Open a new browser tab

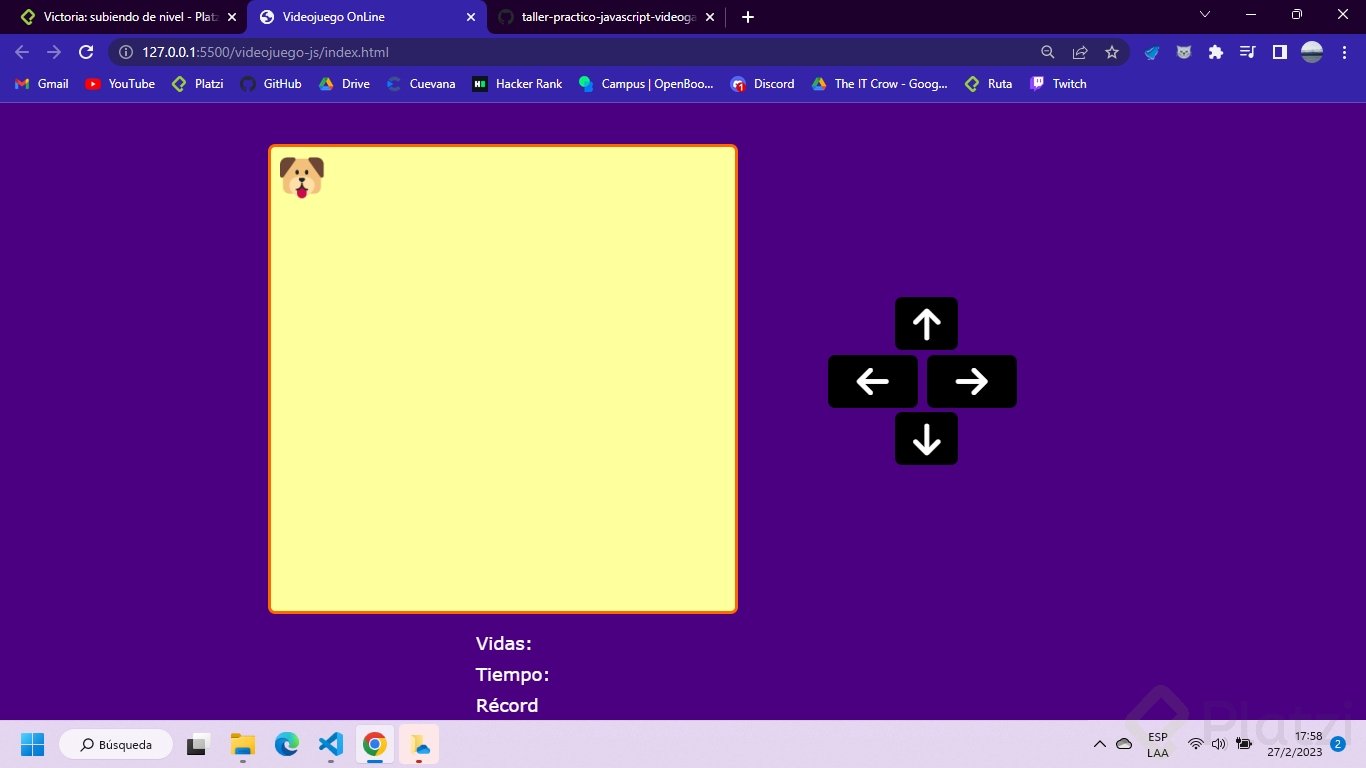748,17
